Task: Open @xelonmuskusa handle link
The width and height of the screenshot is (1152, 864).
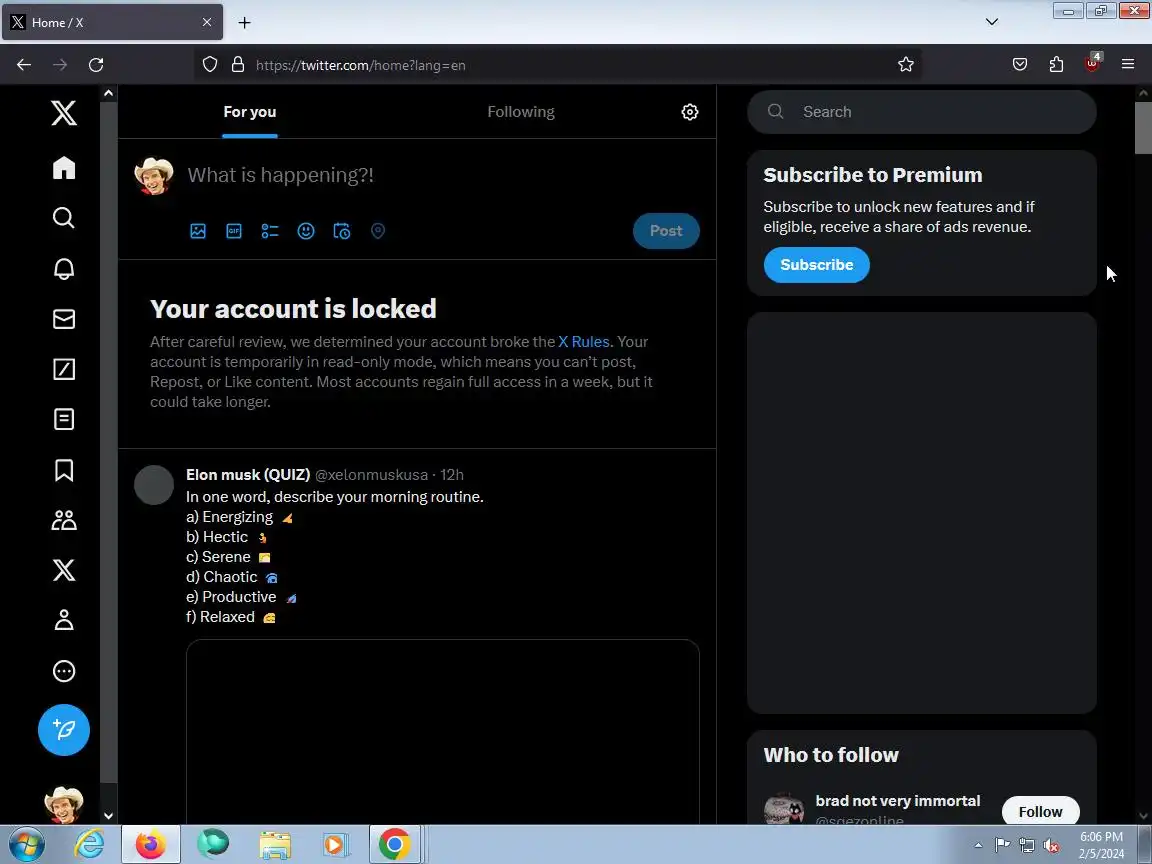Action: click(371, 475)
